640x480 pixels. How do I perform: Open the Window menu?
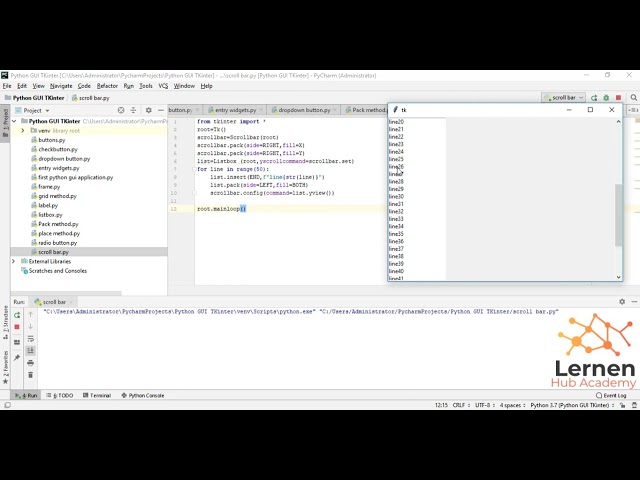click(x=184, y=86)
